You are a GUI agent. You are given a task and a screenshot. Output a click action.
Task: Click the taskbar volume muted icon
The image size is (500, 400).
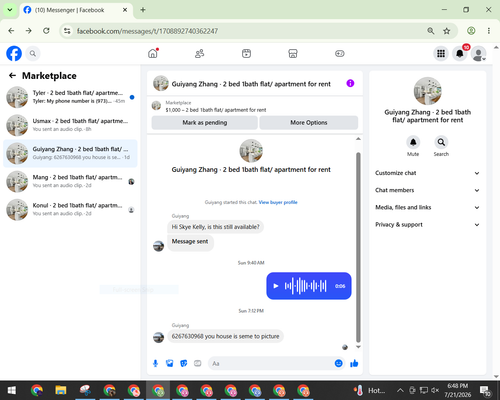click(x=435, y=390)
